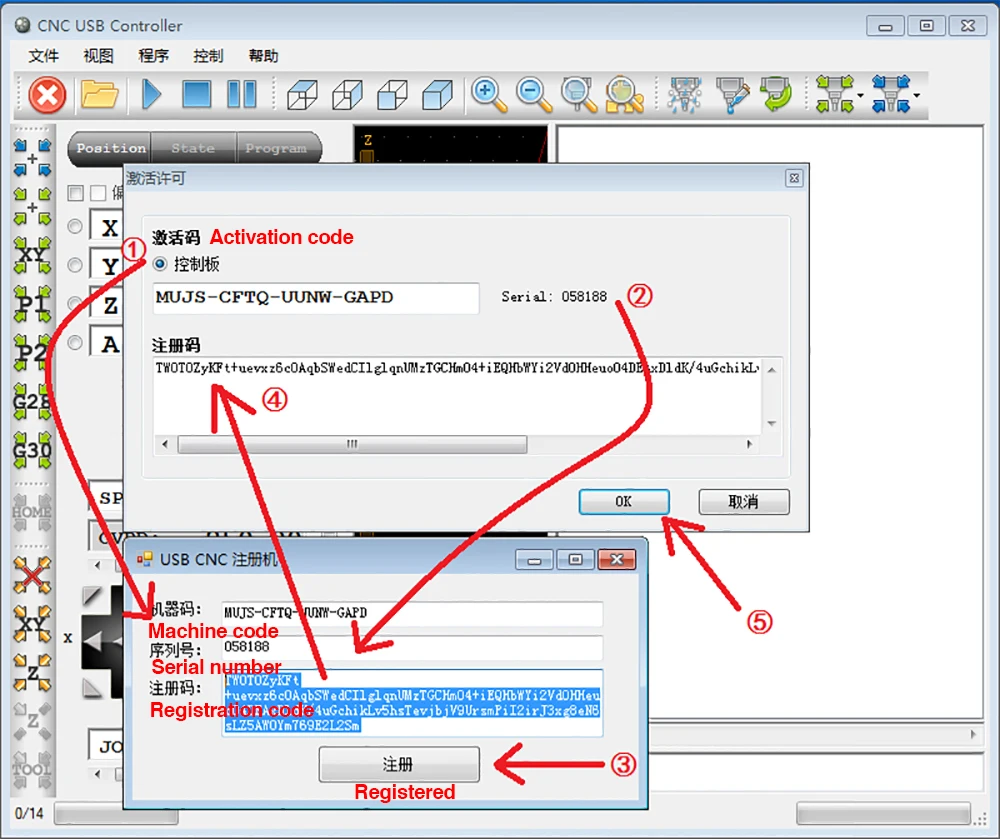The image size is (1000, 839).
Task: Open the 控制 menu
Action: [x=209, y=56]
